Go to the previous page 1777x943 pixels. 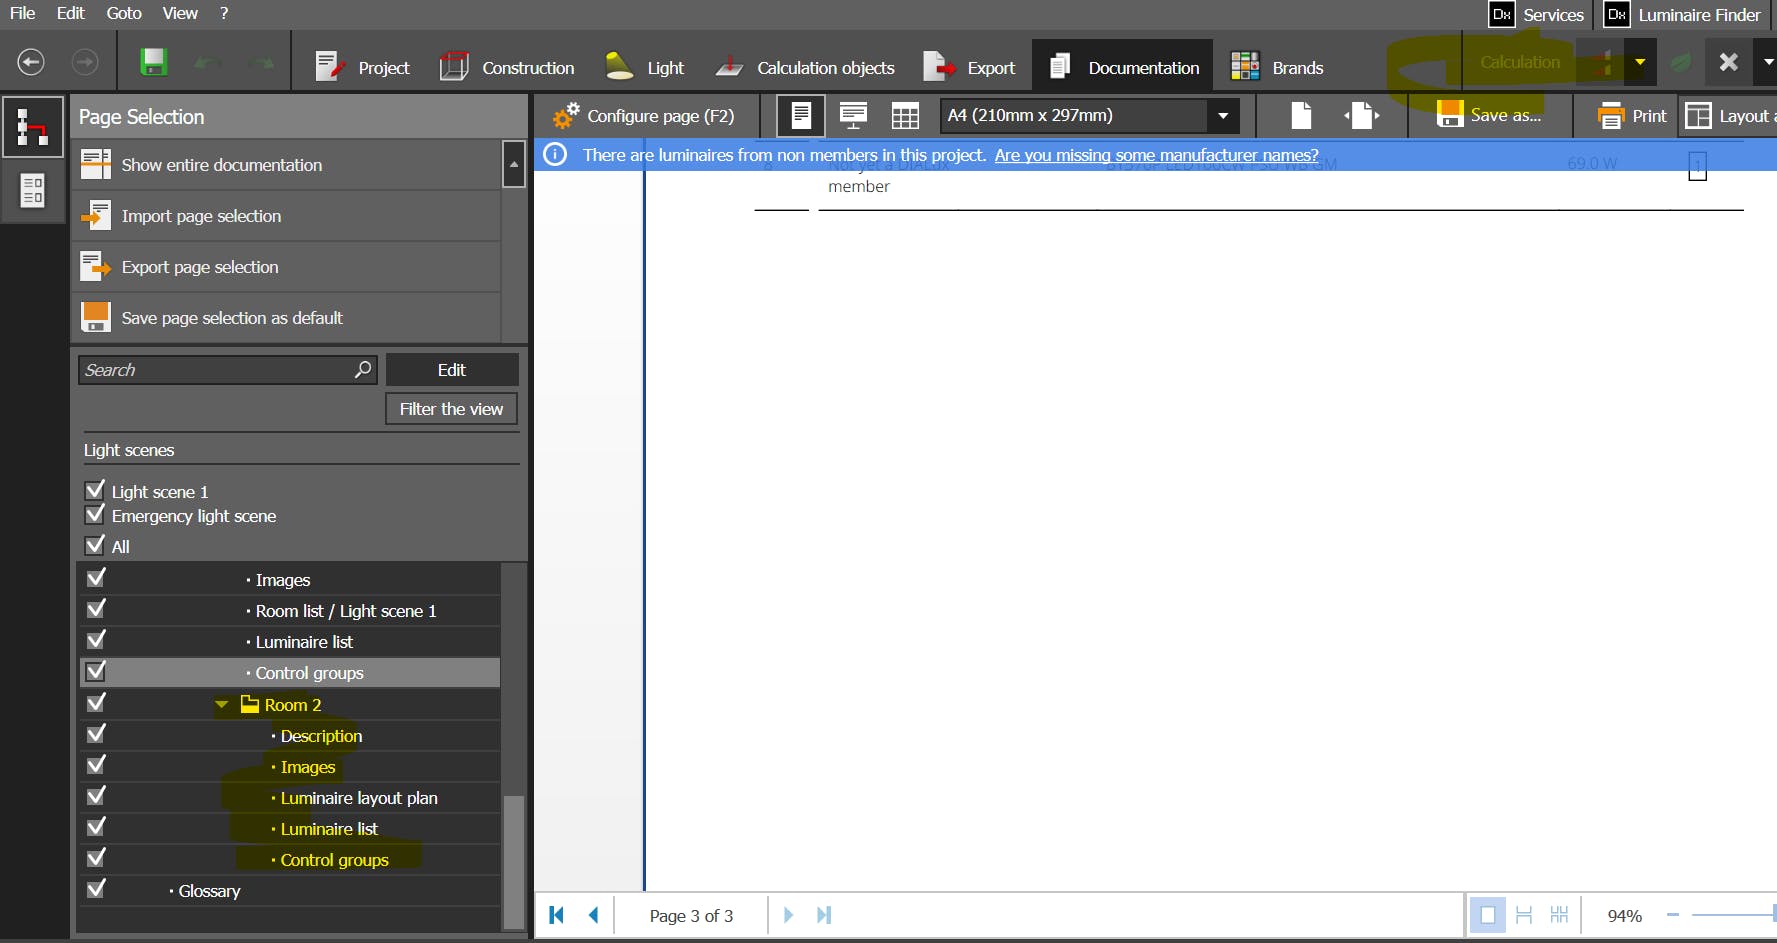[593, 915]
